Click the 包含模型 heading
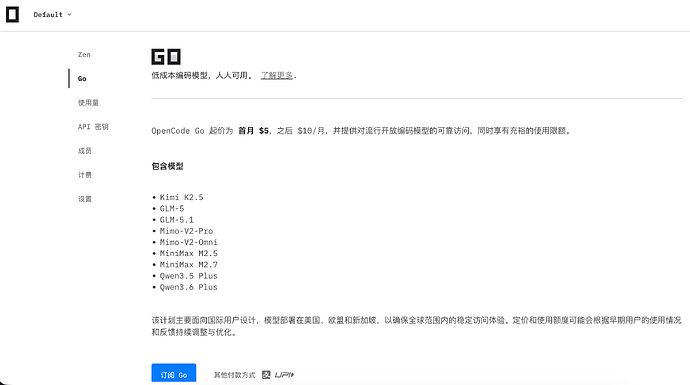 (x=167, y=166)
